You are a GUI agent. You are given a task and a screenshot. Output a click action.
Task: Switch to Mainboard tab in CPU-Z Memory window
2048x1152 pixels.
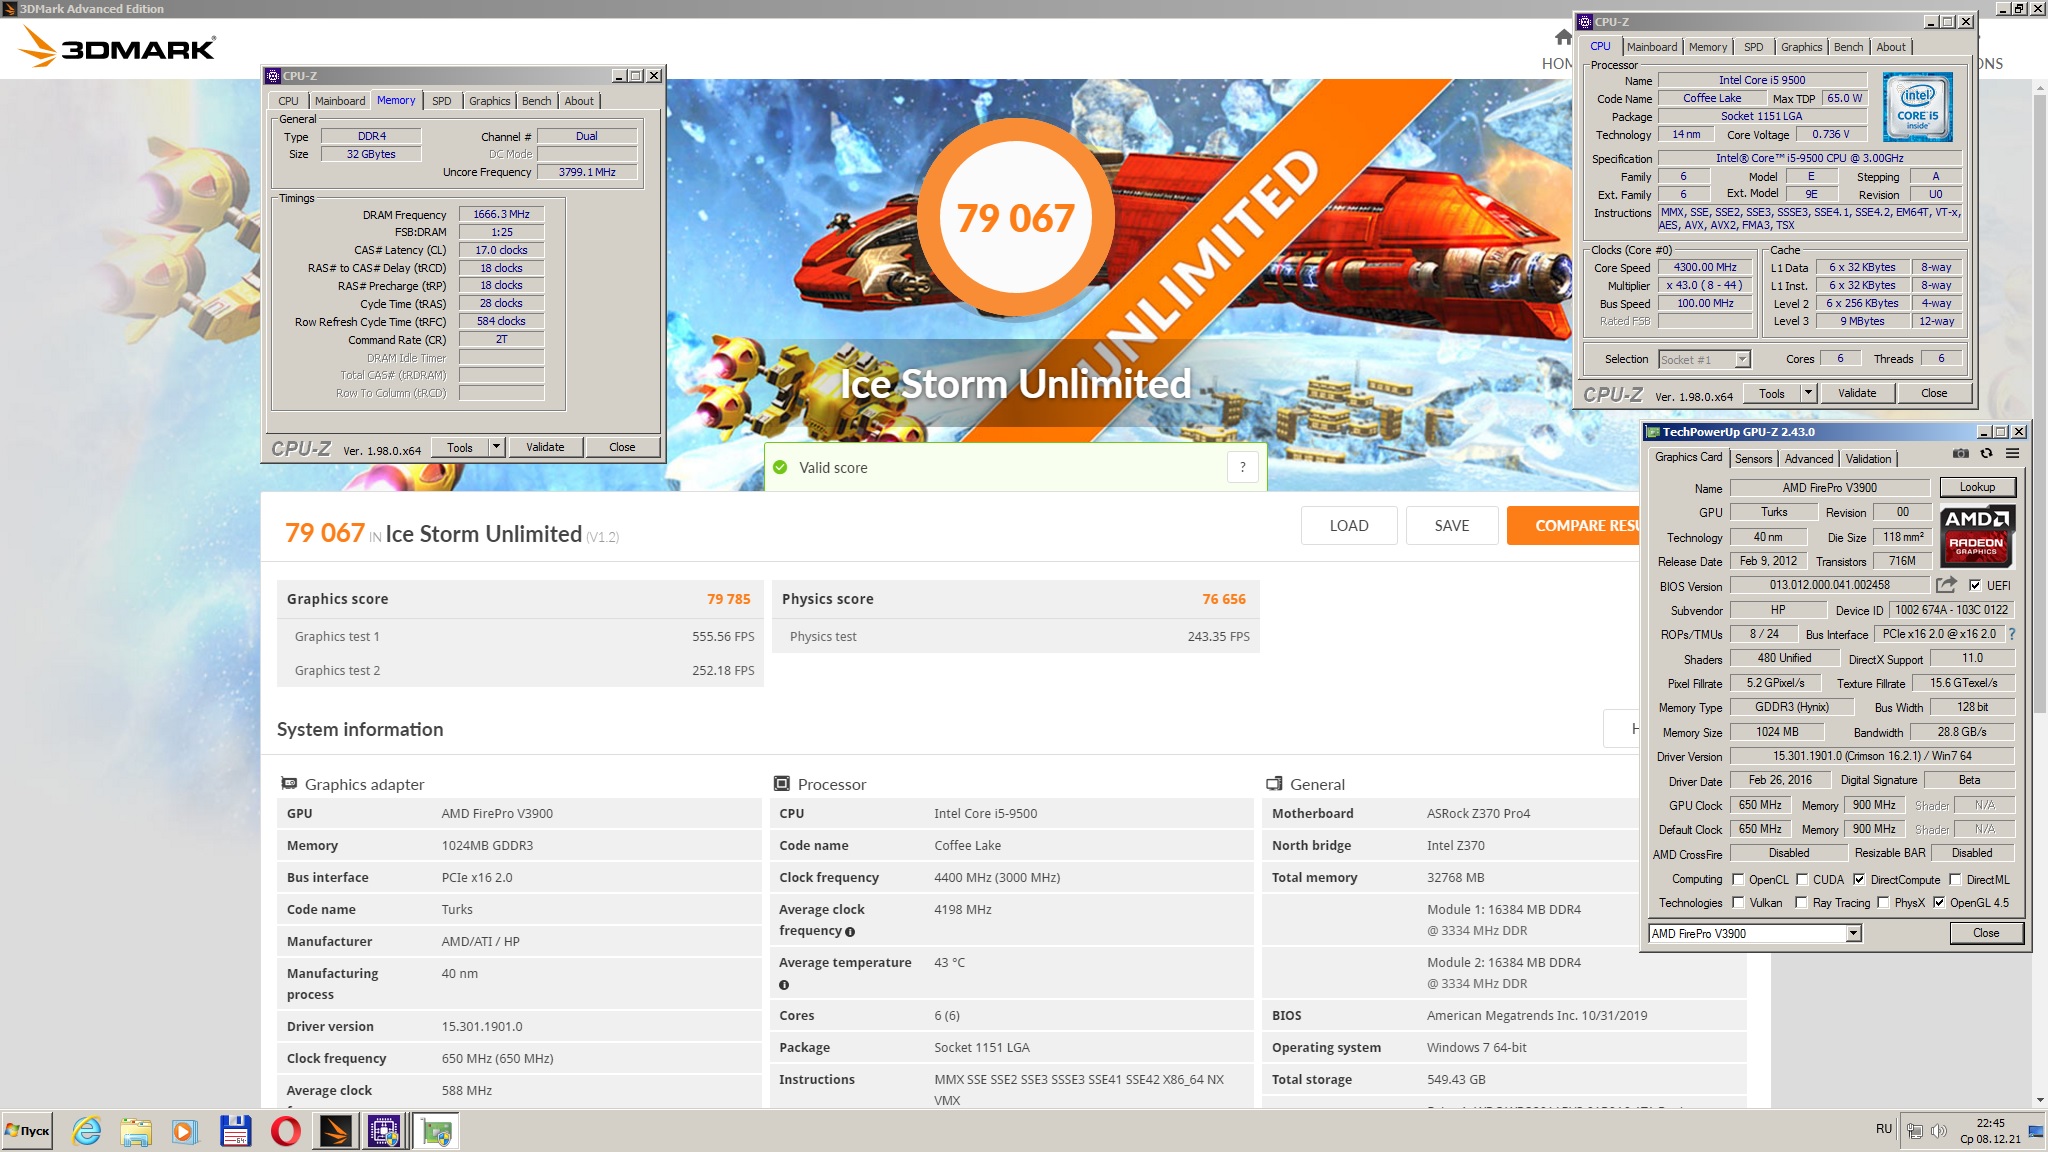point(340,101)
